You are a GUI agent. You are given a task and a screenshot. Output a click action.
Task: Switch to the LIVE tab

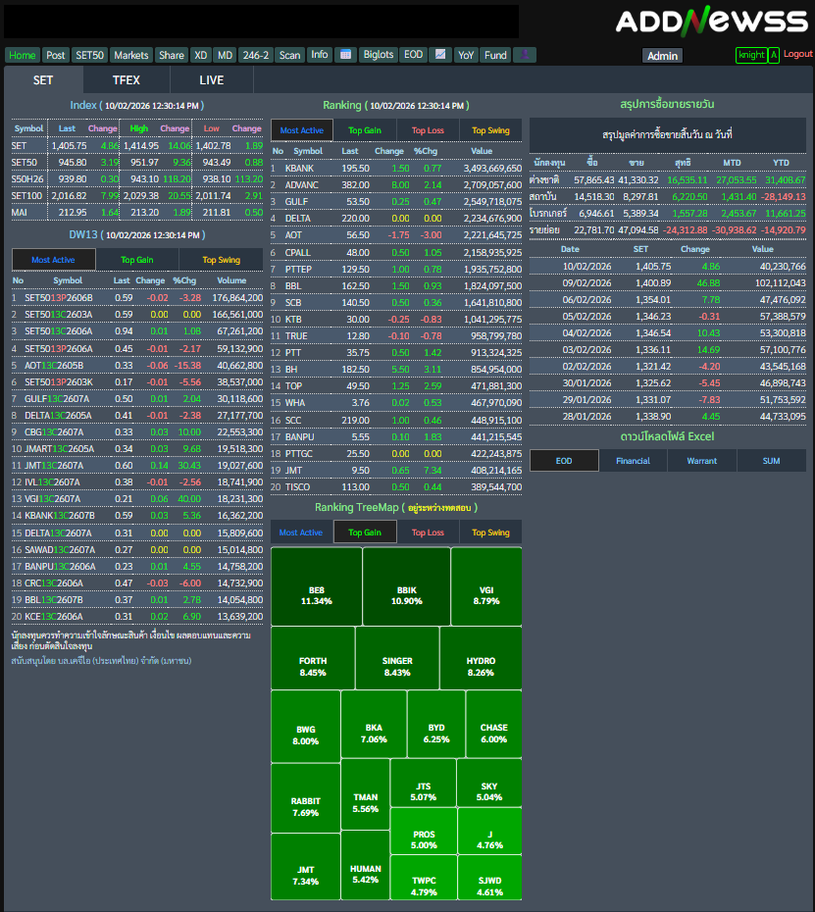211,80
